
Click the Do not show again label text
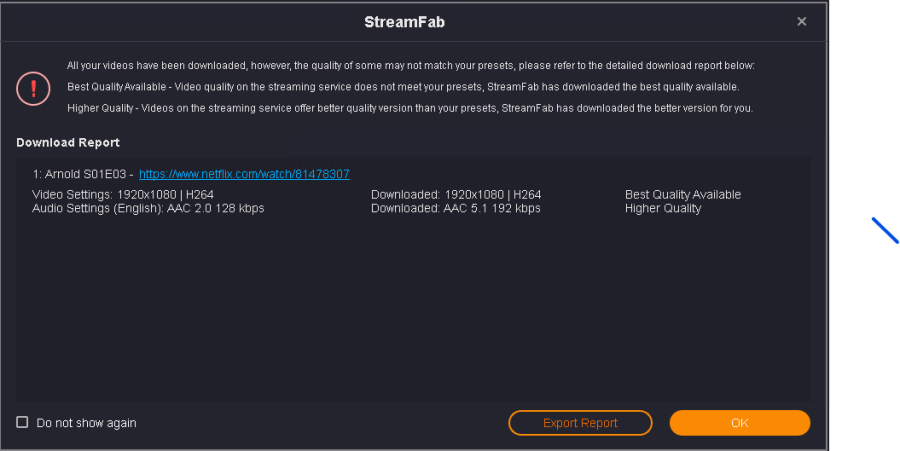[86, 423]
